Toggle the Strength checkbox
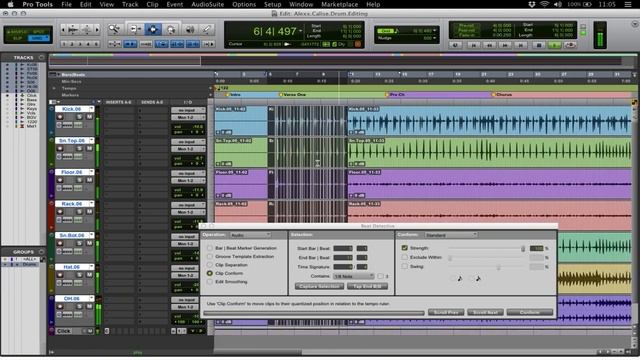The width and height of the screenshot is (640, 360). 404,248
